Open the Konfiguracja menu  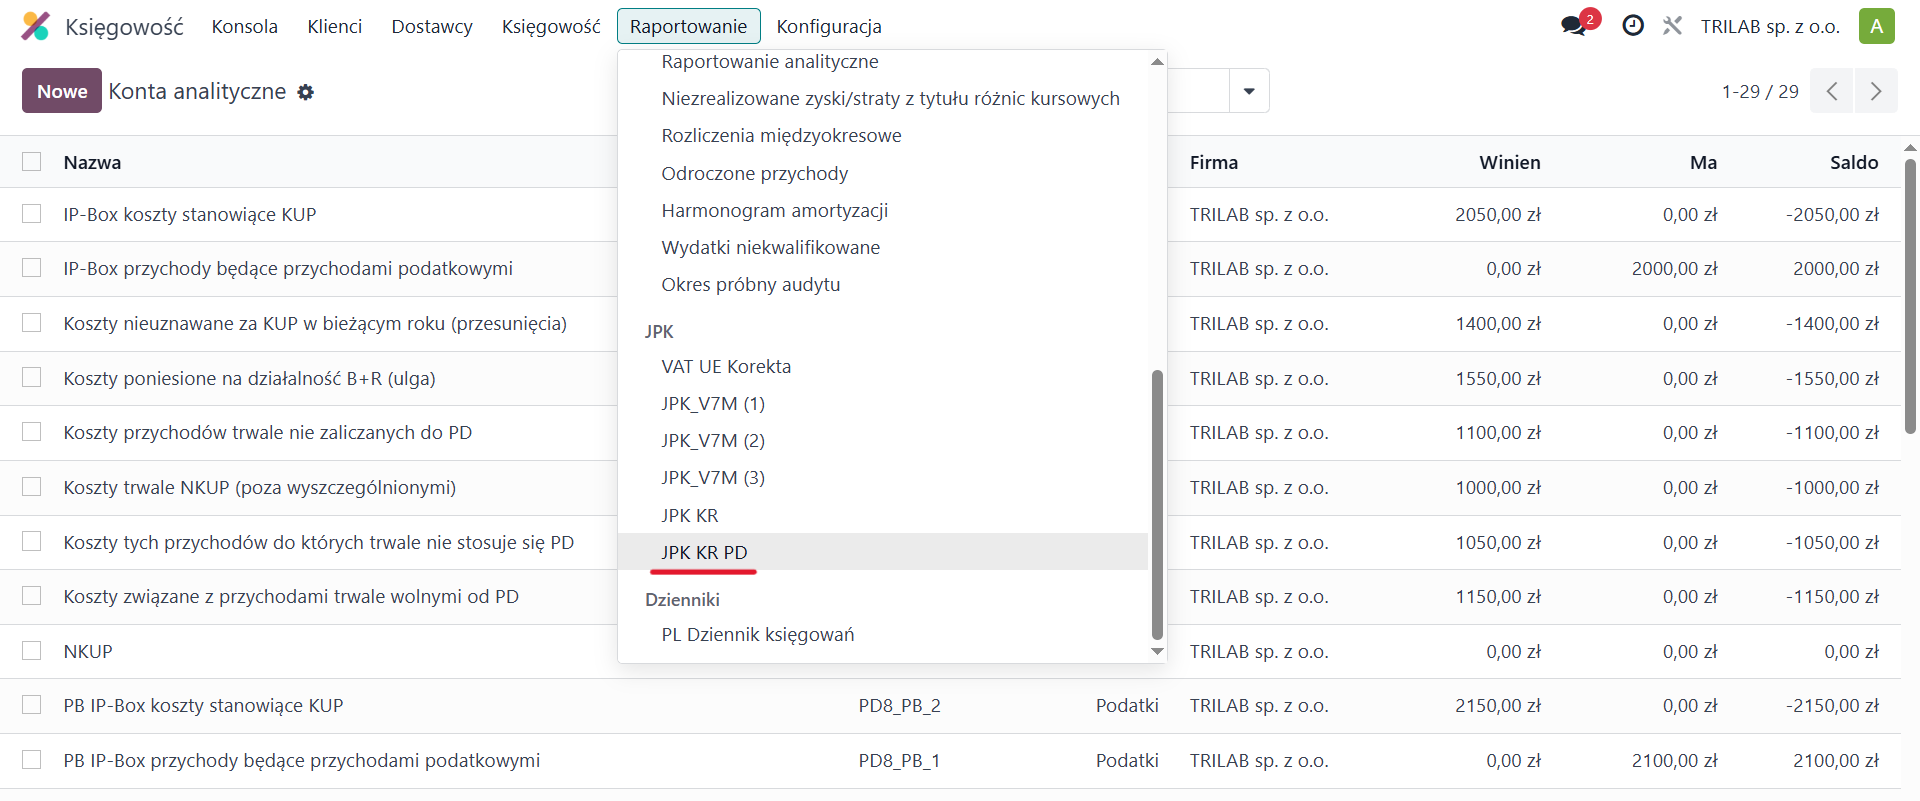click(829, 26)
